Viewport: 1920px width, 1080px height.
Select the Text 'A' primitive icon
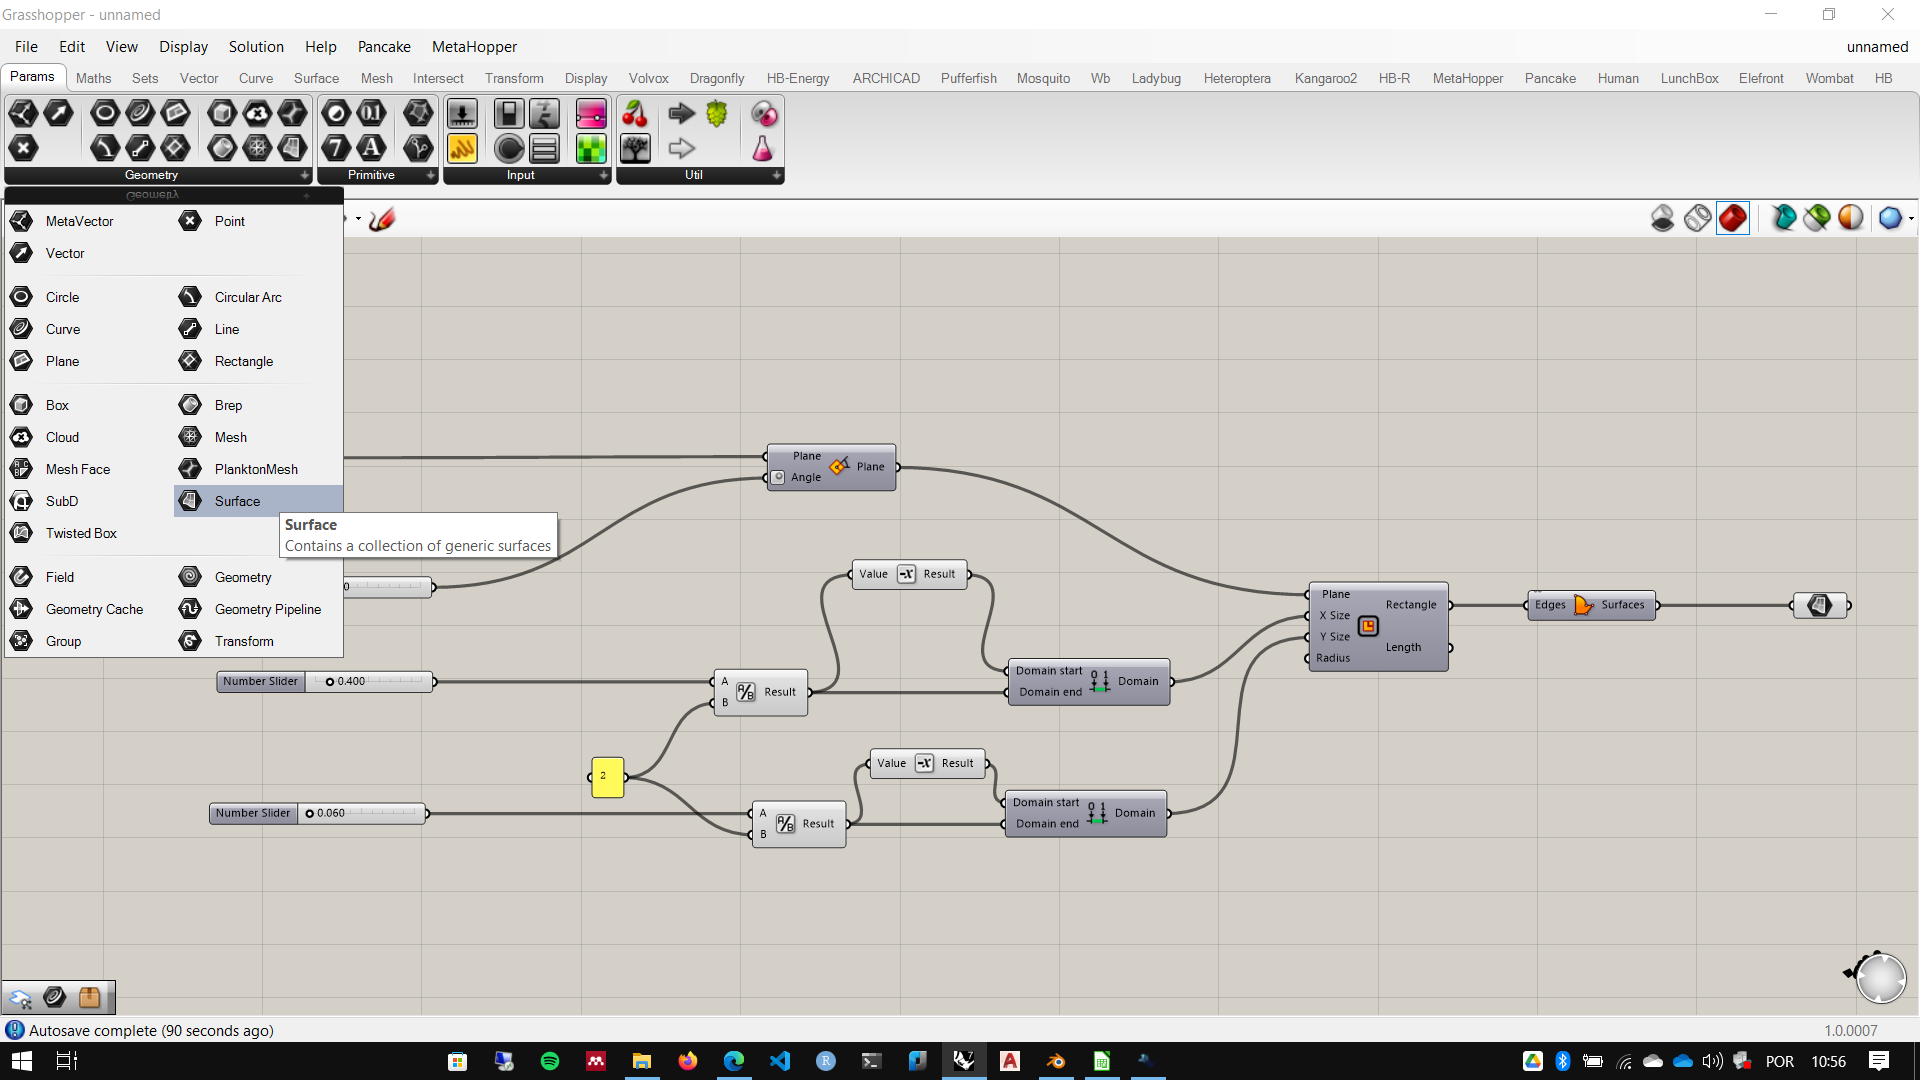click(372, 149)
